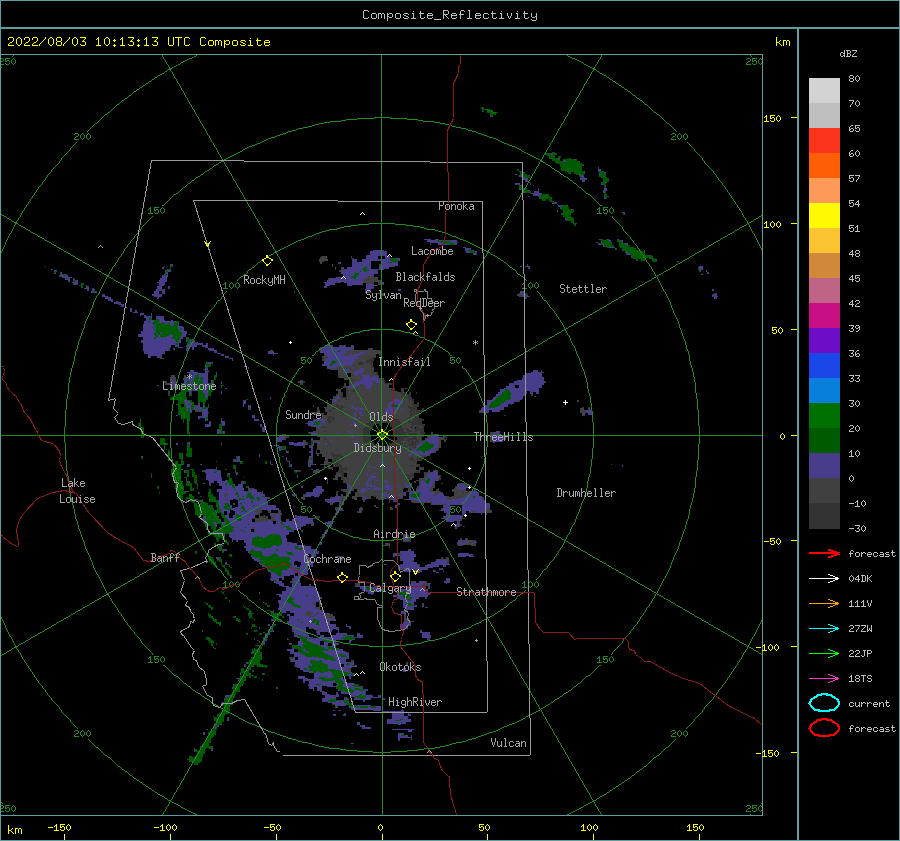Select the white 04DK arrow legend entry
900x841 pixels.
(824, 579)
